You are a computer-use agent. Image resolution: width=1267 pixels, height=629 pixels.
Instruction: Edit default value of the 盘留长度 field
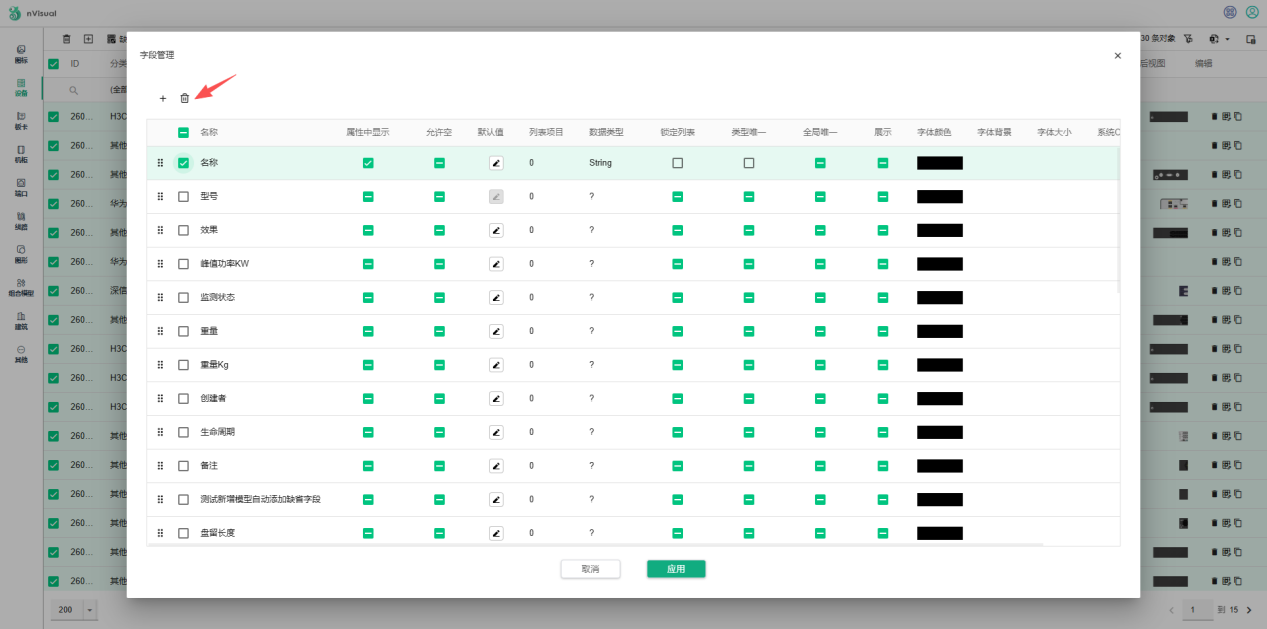pyautogui.click(x=496, y=533)
